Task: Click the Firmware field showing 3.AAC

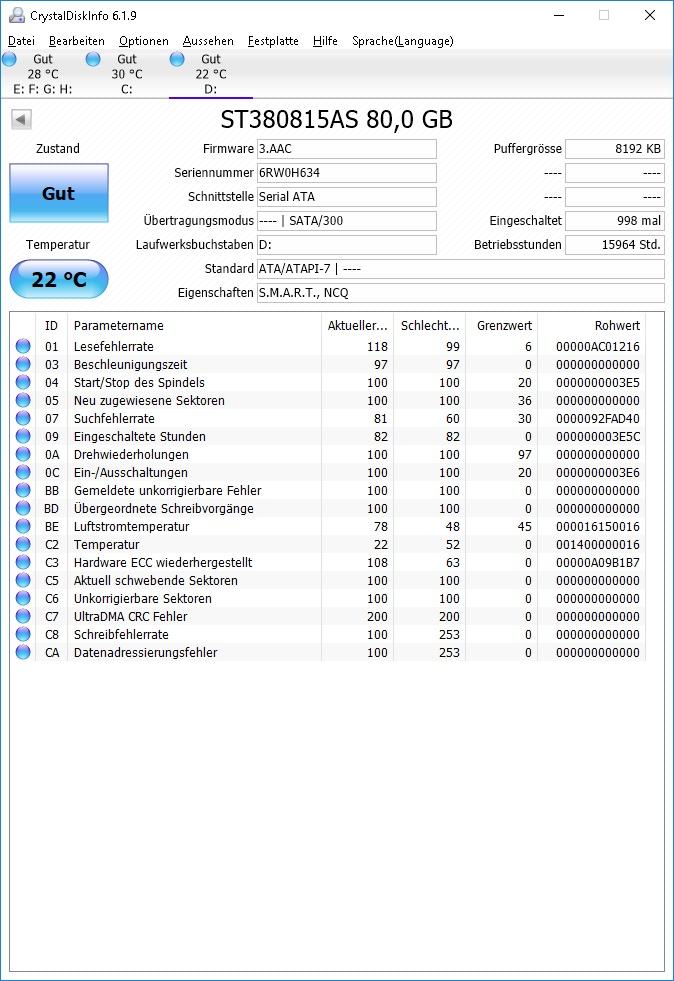Action: 347,149
